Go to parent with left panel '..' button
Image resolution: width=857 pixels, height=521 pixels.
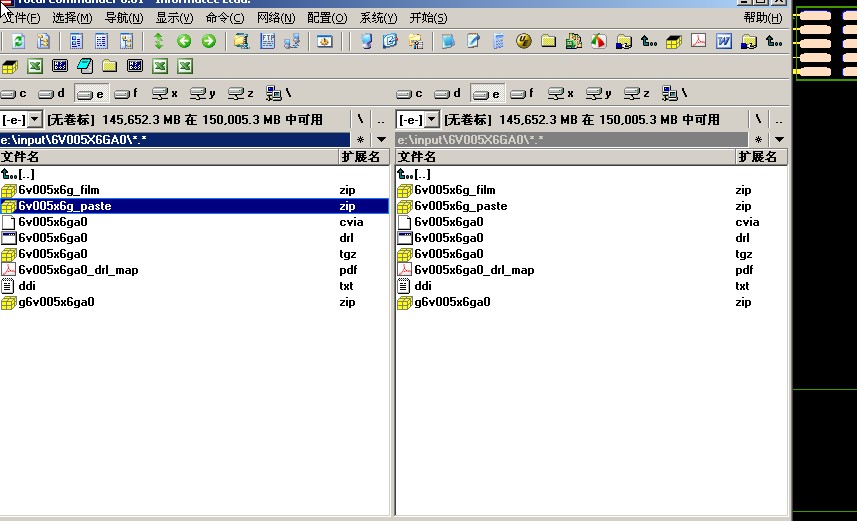381,119
